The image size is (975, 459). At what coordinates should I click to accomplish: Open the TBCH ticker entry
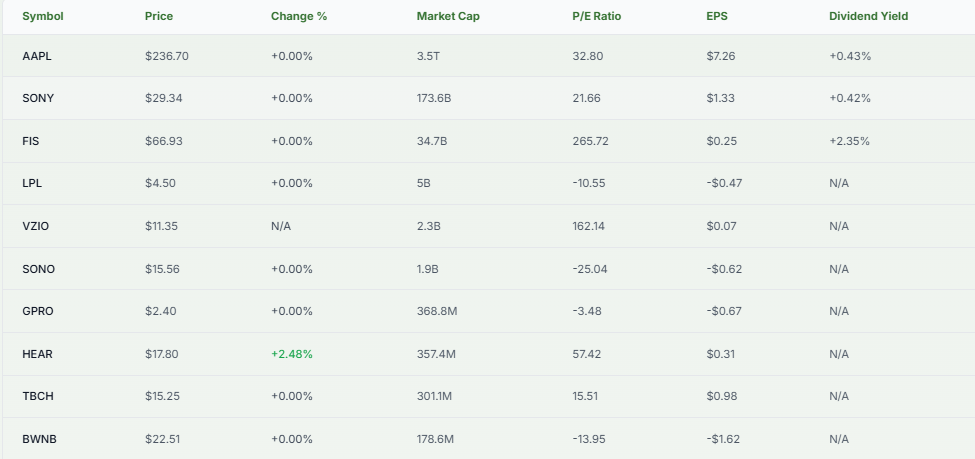38,396
